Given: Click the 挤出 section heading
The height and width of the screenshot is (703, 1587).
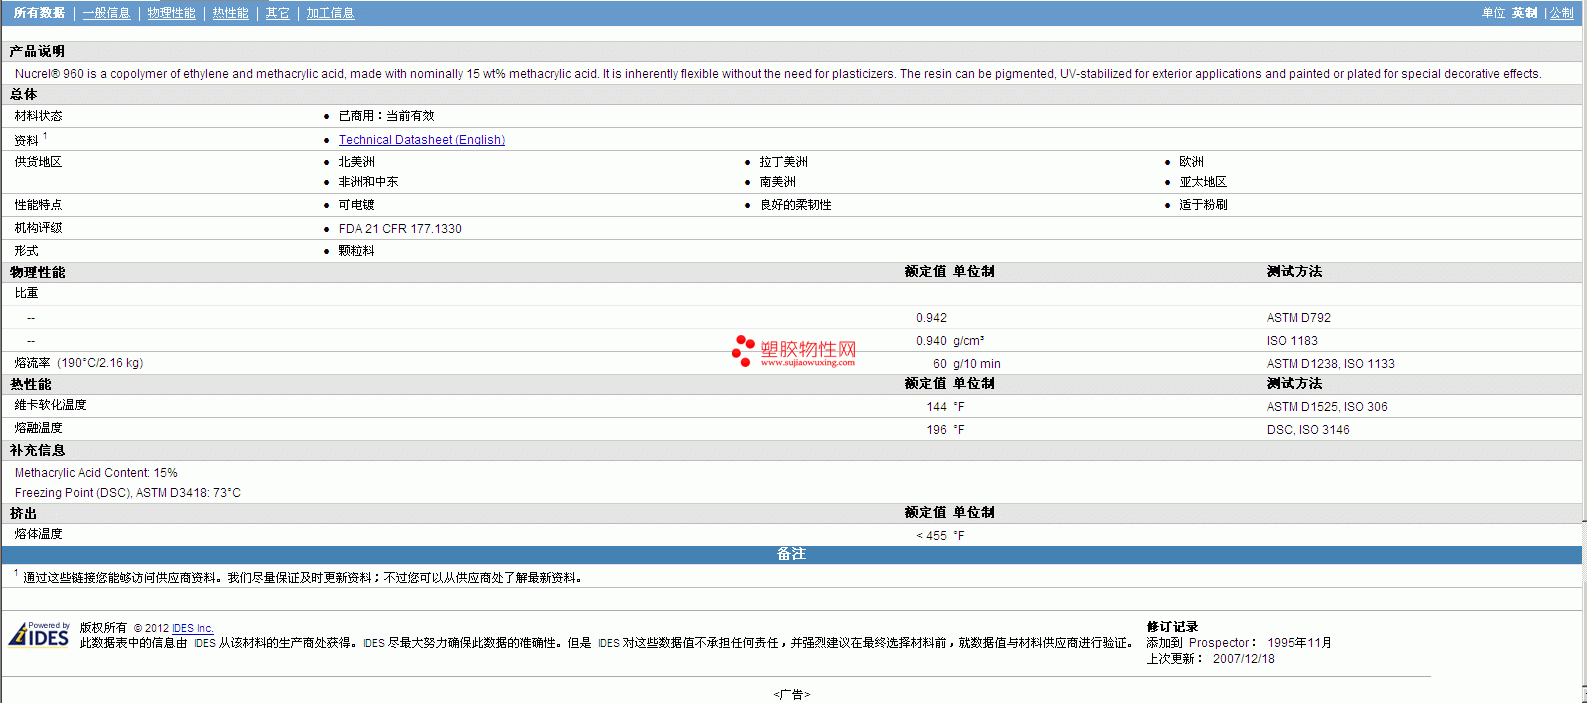Looking at the screenshot, I should (x=23, y=513).
